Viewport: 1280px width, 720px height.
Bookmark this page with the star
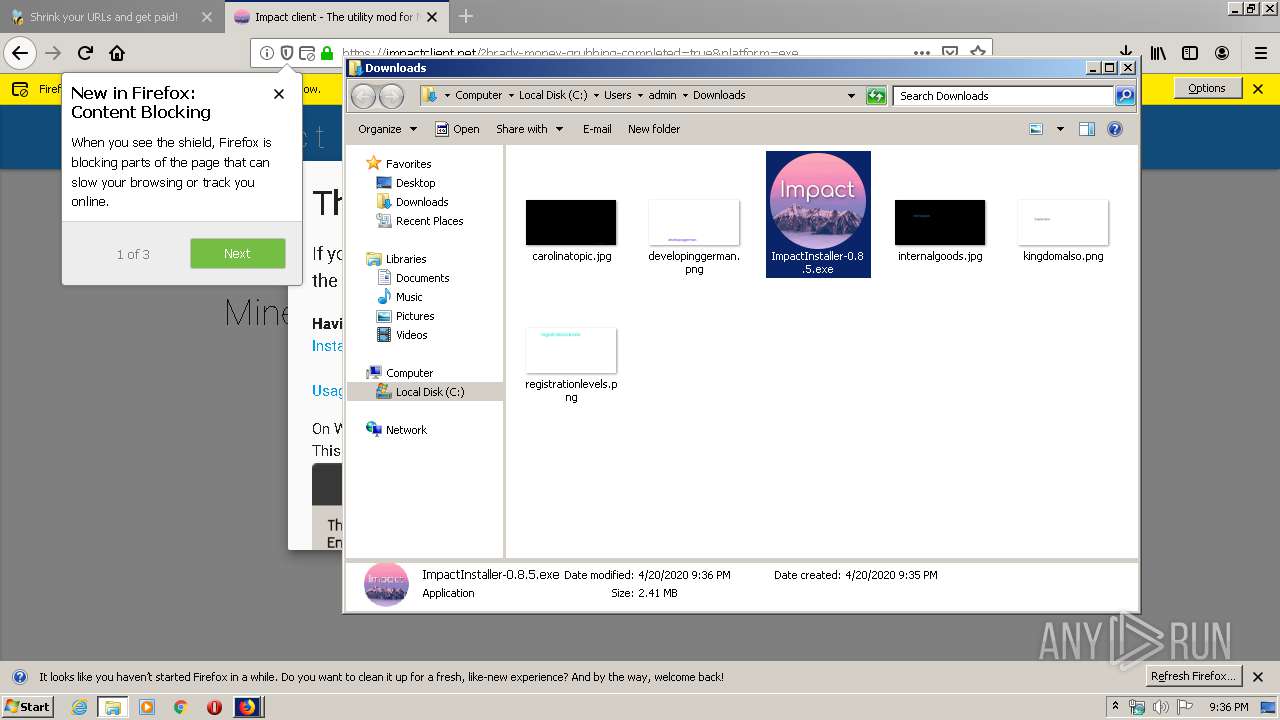(x=978, y=52)
